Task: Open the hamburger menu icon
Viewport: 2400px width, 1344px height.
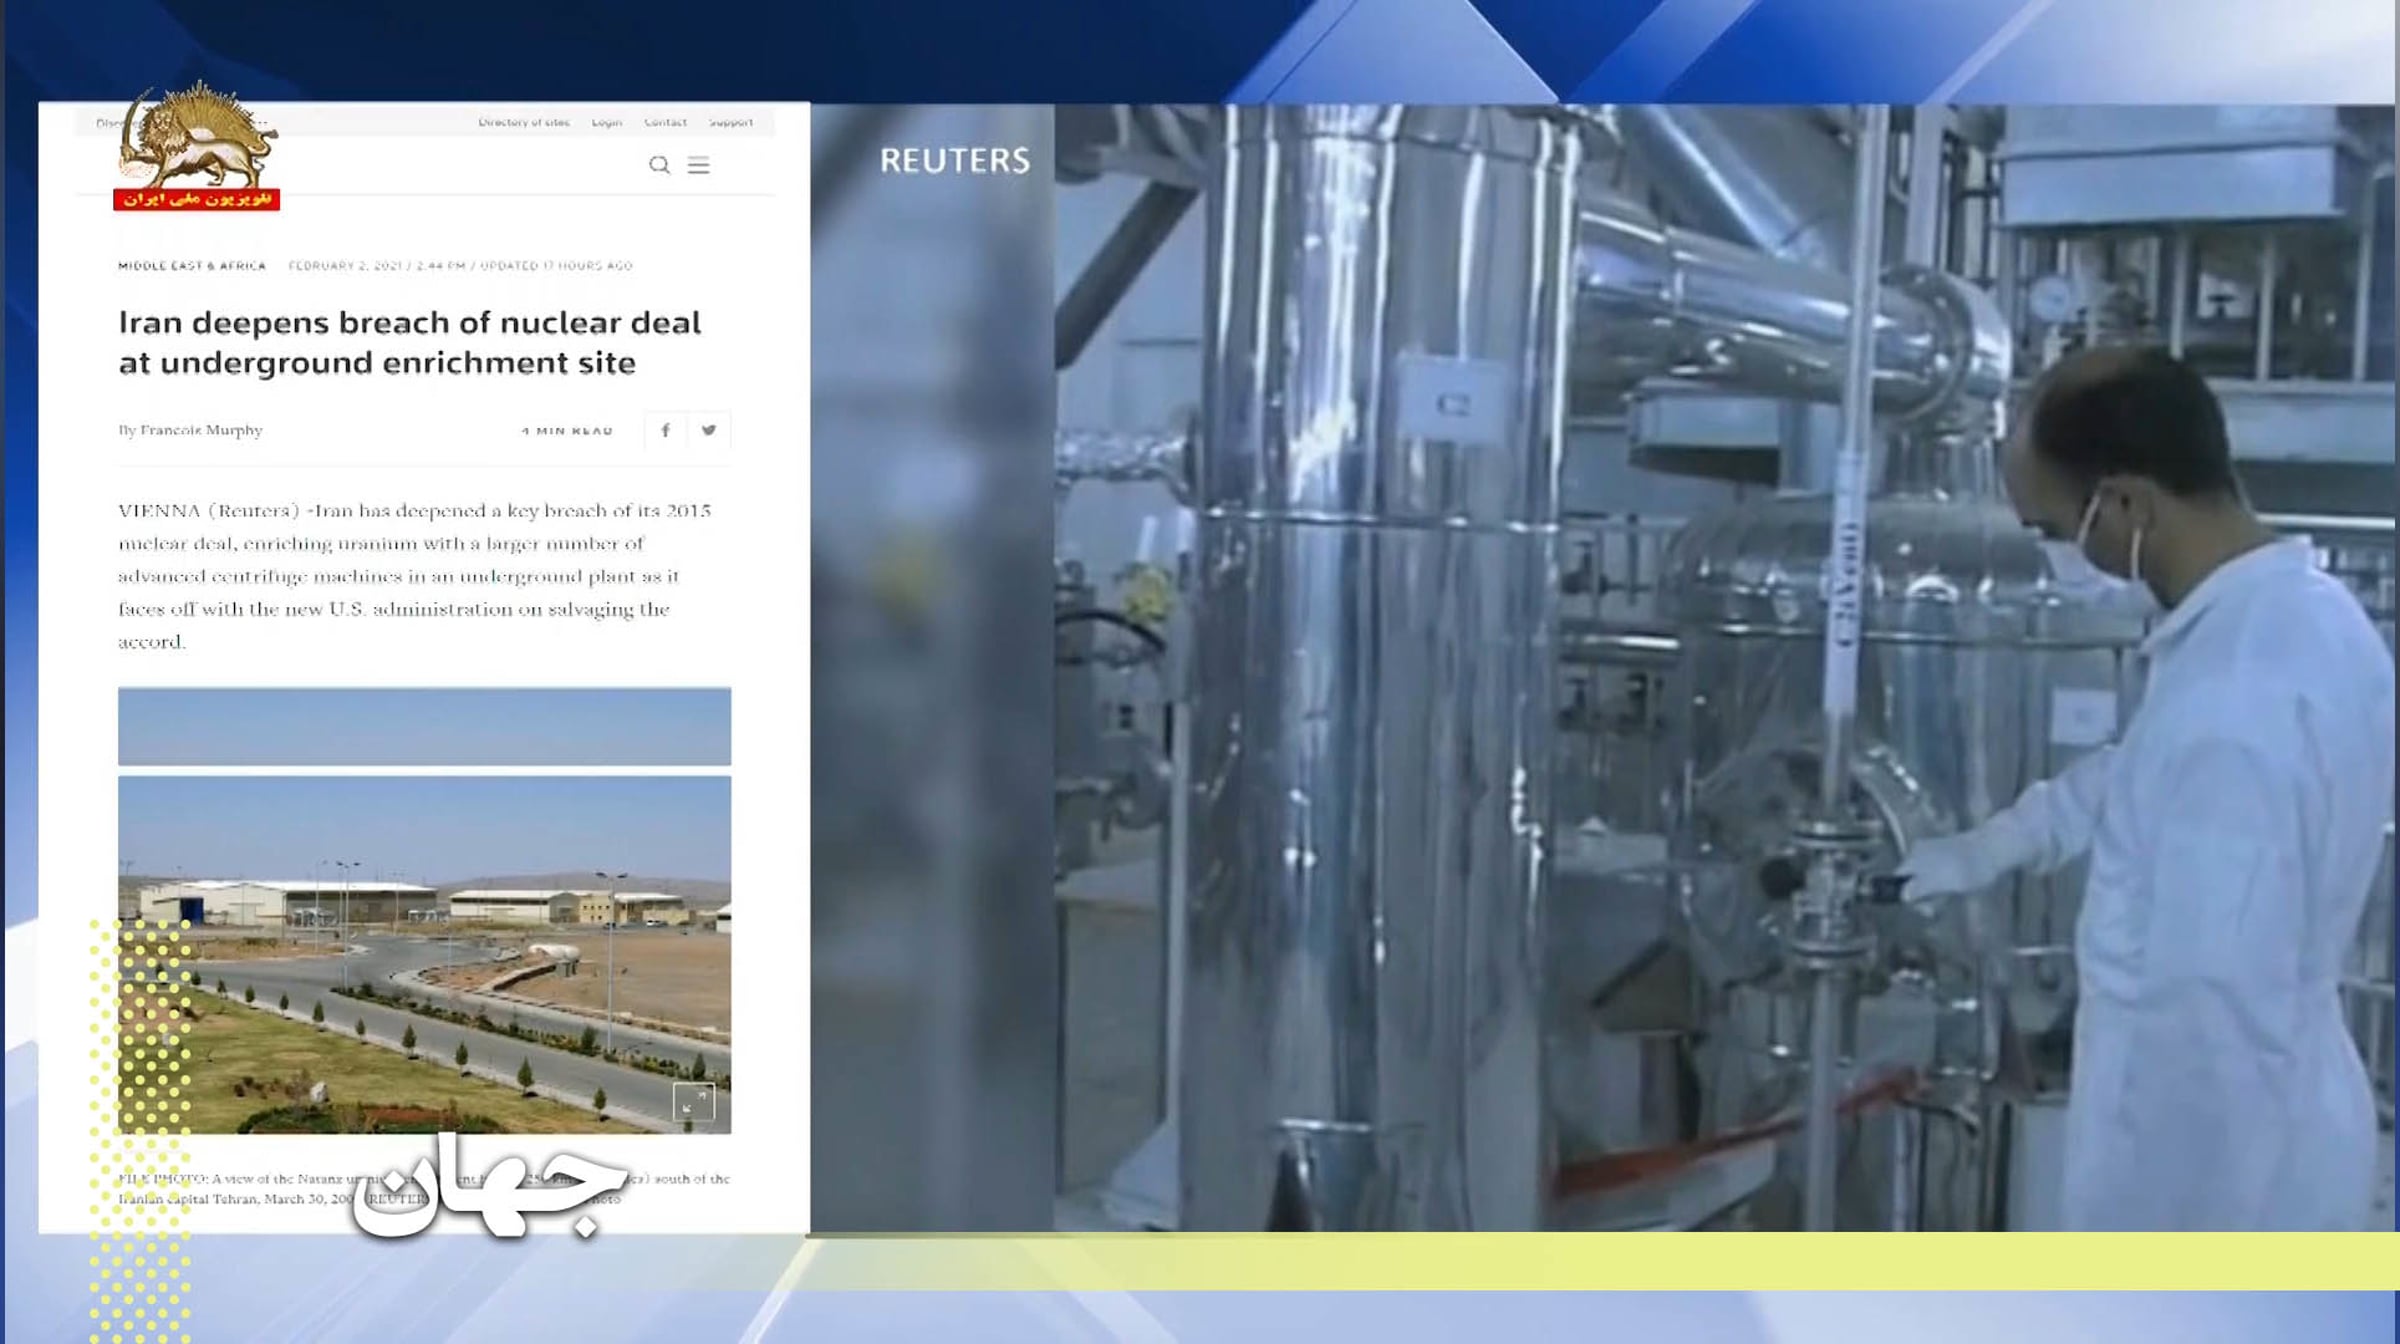Action: (698, 165)
